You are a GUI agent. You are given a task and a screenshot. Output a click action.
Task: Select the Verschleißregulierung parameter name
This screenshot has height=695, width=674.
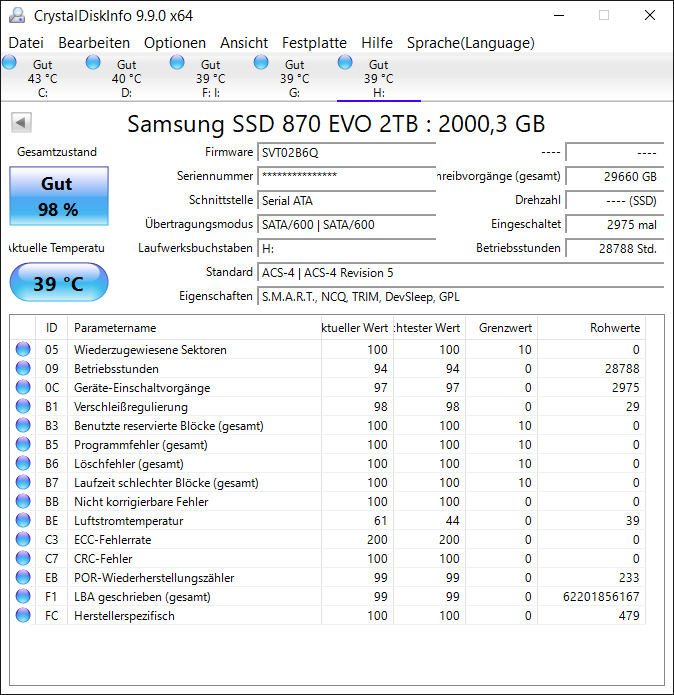131,407
